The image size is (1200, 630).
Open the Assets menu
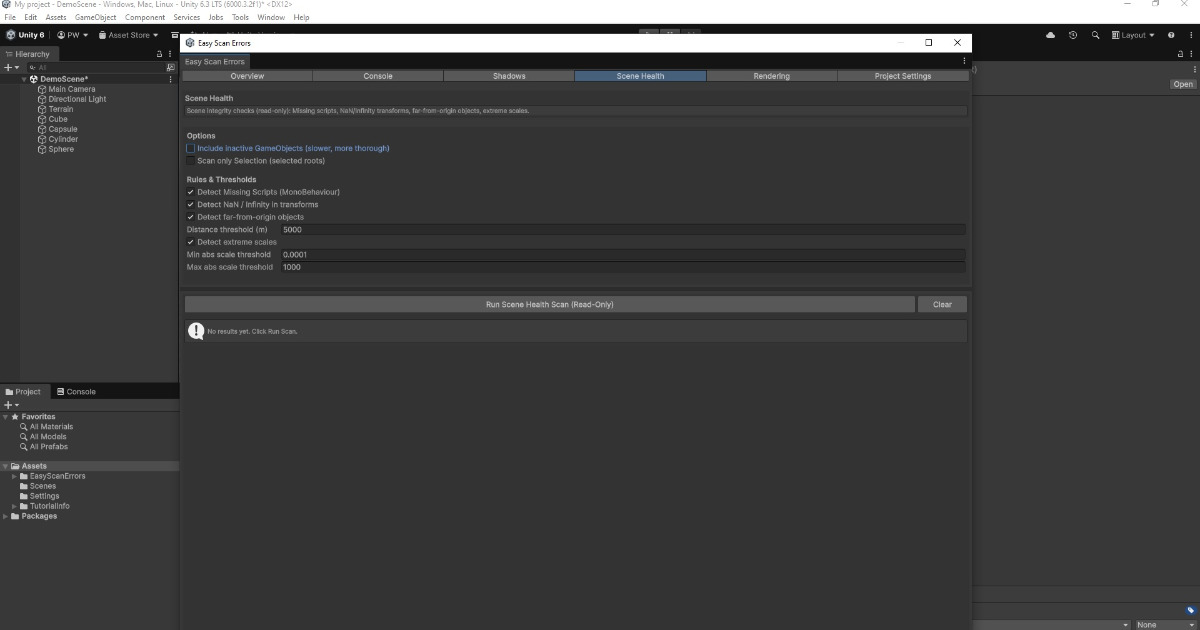point(56,17)
